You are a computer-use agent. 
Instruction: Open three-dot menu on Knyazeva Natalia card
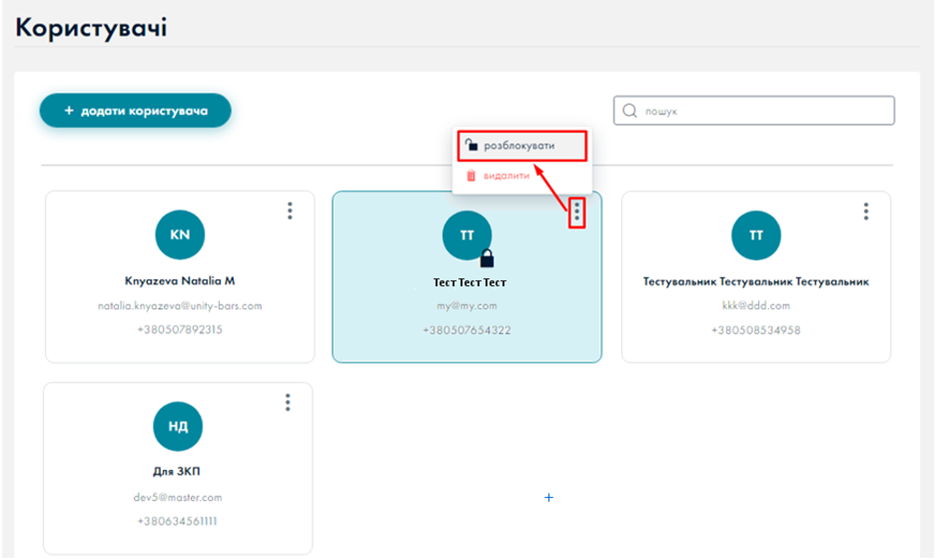click(x=290, y=211)
